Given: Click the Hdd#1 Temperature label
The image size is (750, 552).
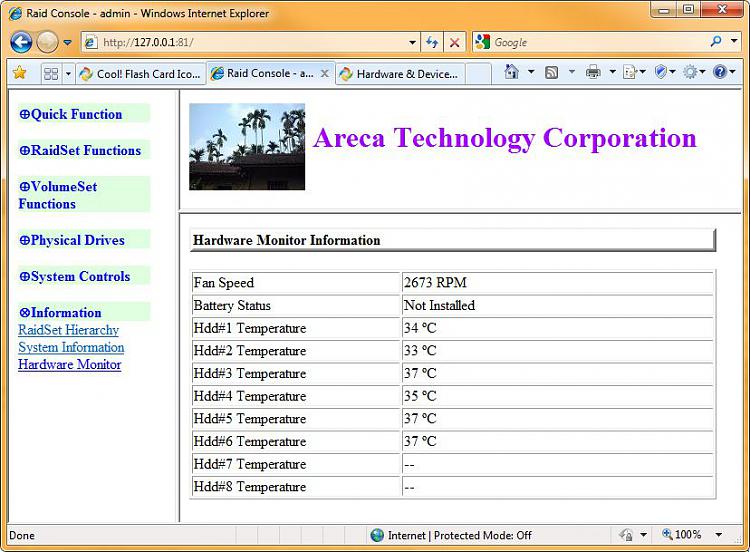Looking at the screenshot, I should tap(250, 328).
